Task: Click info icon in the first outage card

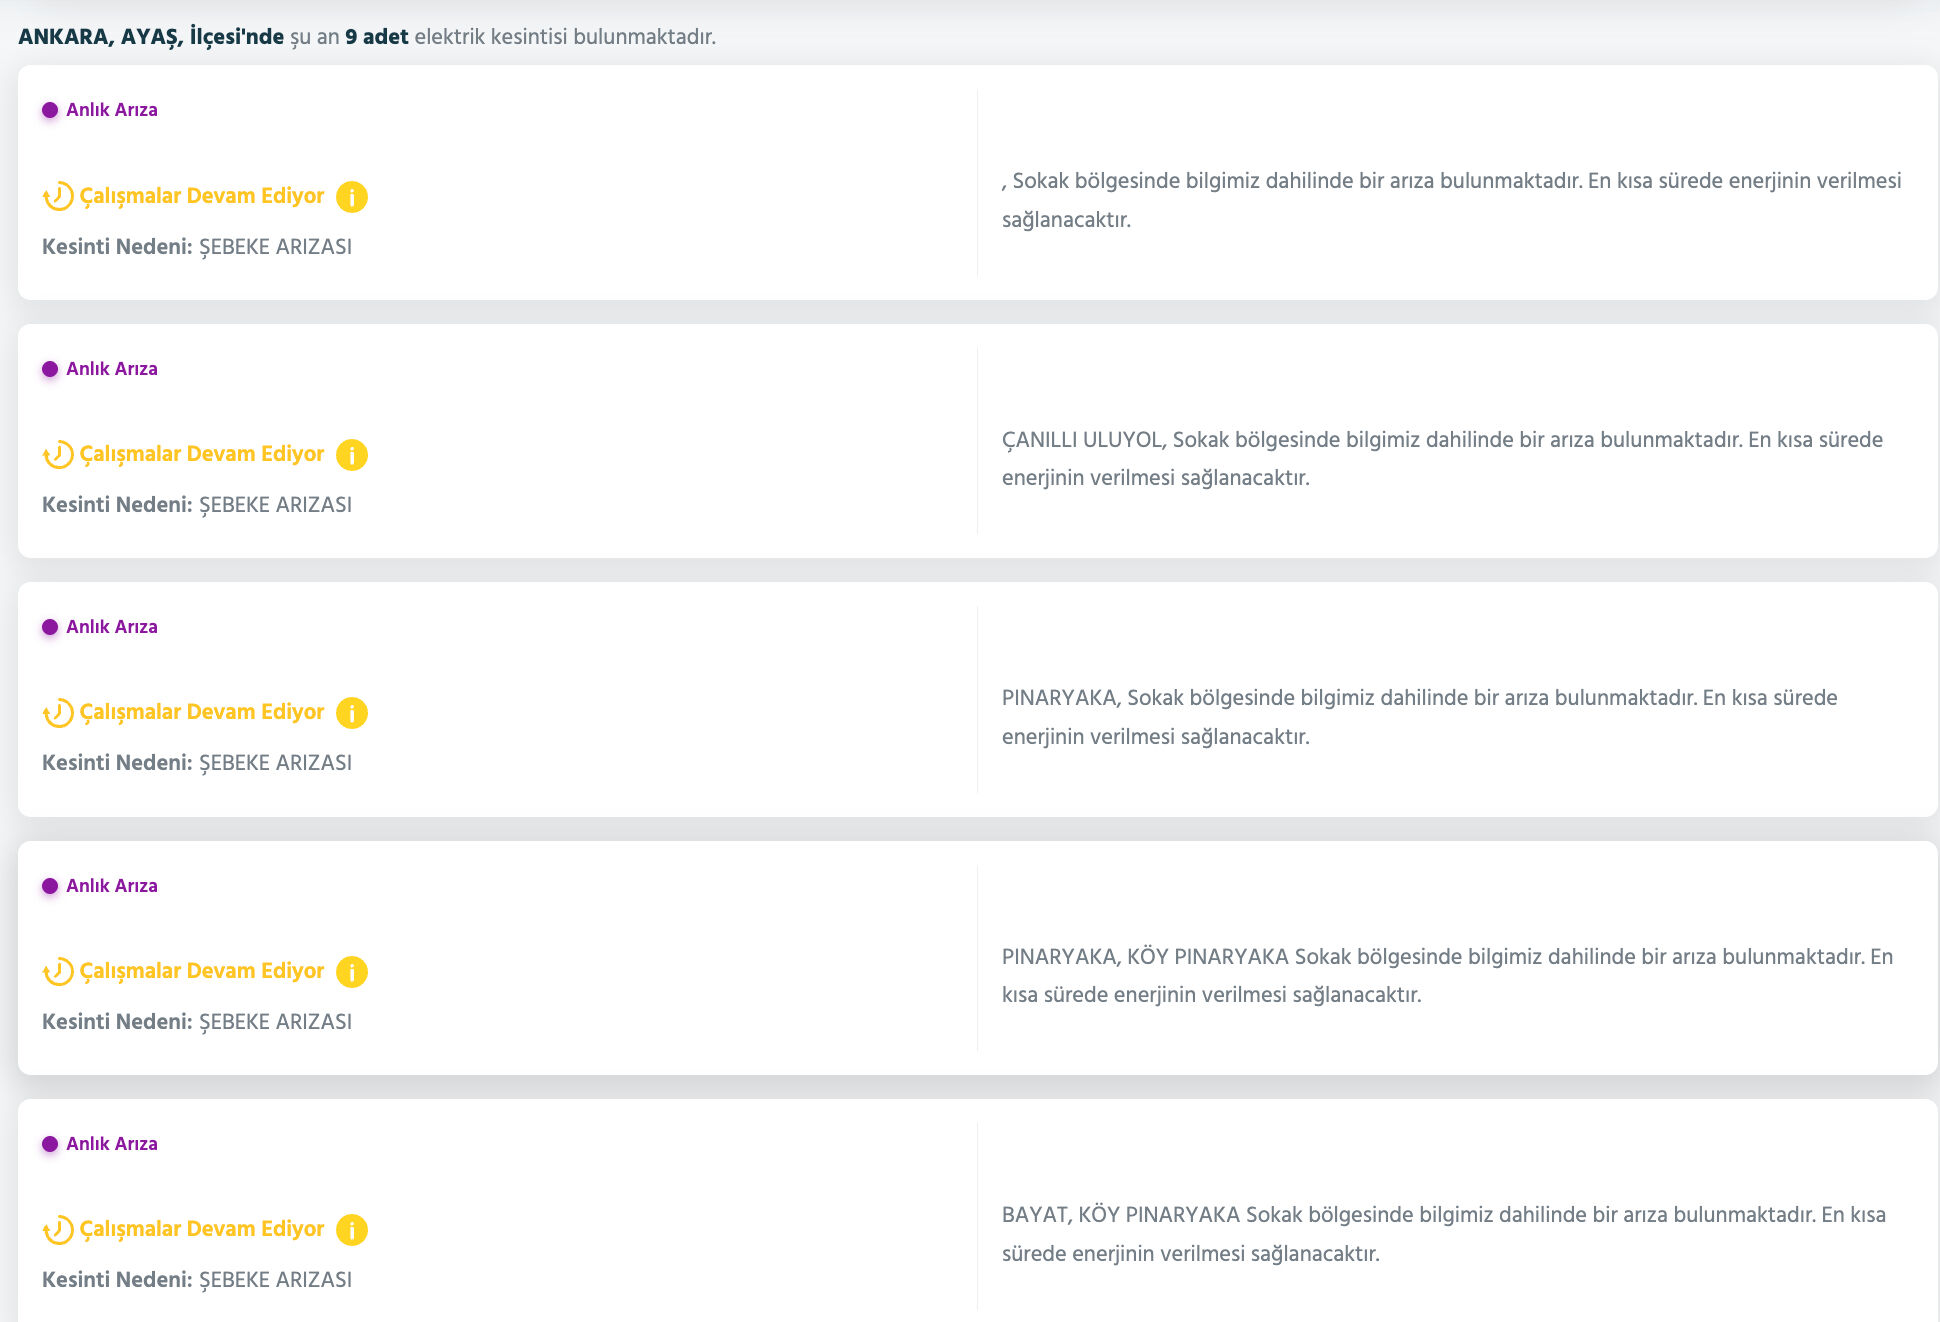Action: 351,197
